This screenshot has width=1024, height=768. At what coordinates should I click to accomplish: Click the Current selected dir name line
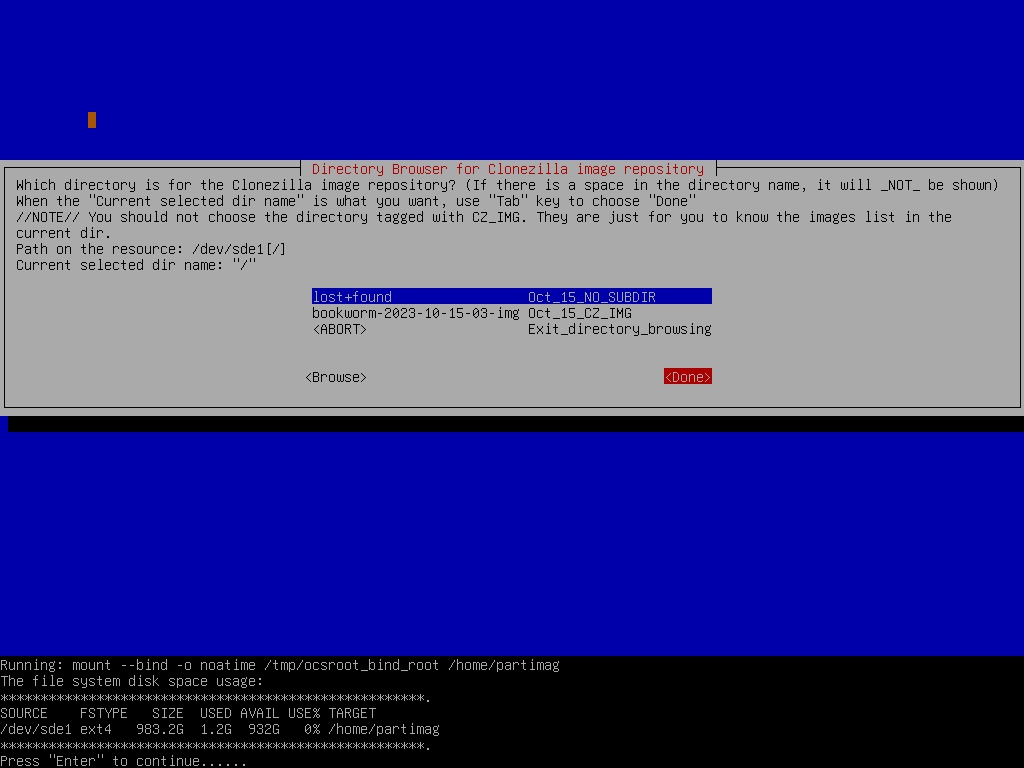pos(135,264)
